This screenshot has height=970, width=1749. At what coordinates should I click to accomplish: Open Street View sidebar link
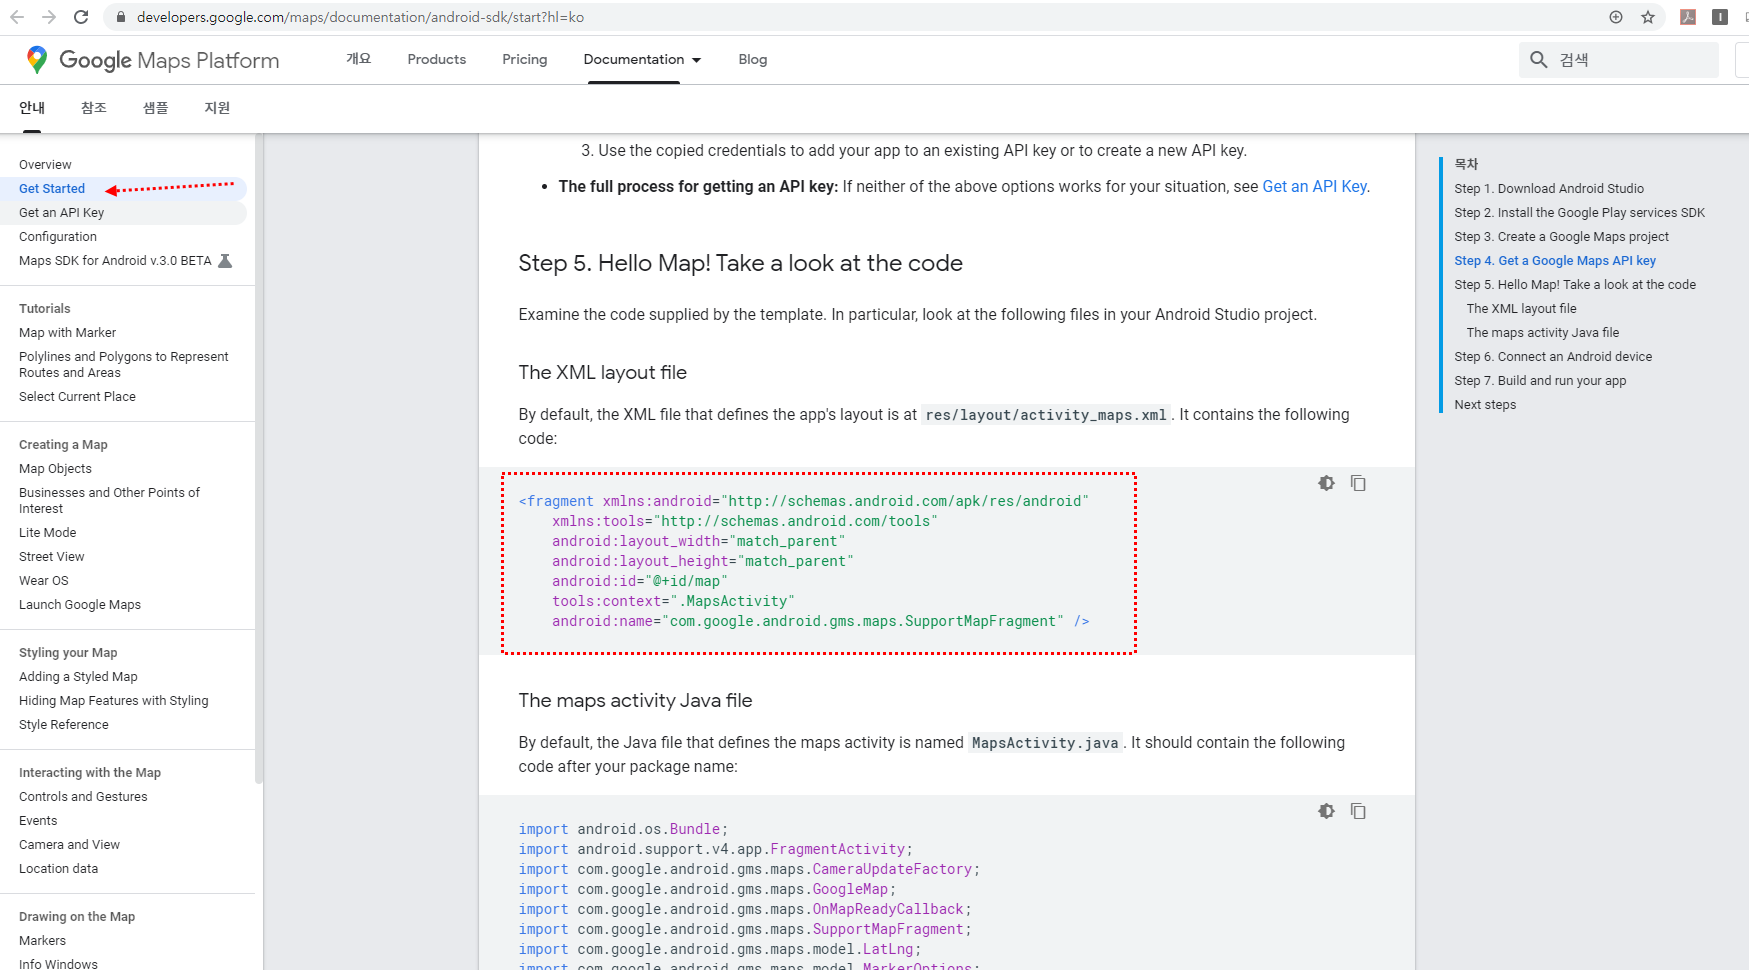point(51,557)
